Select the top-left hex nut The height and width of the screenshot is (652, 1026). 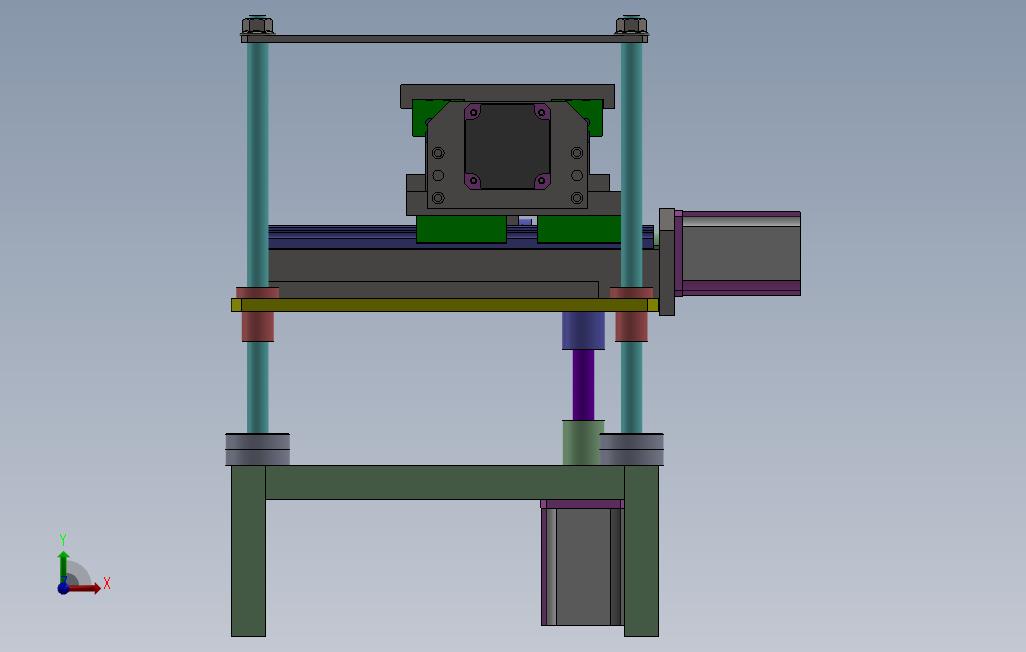pos(258,26)
